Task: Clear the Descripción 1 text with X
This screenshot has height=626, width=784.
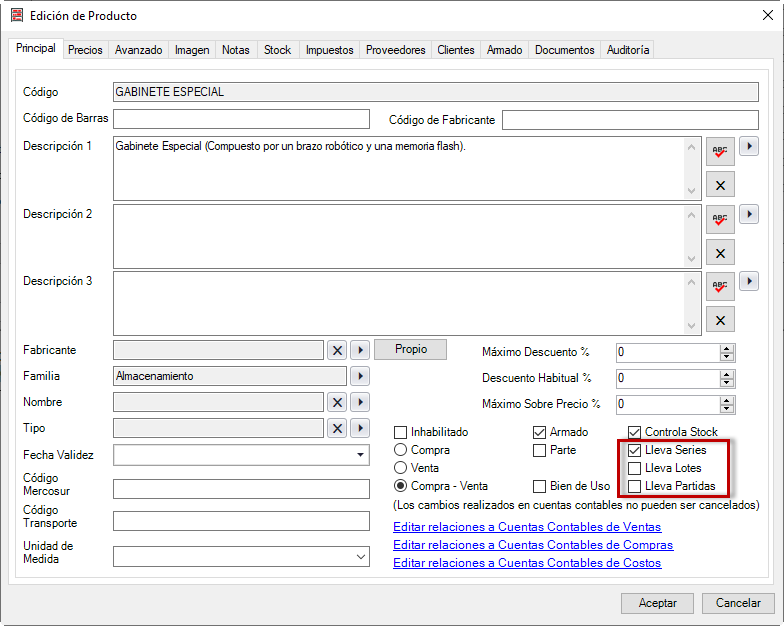Action: click(720, 186)
